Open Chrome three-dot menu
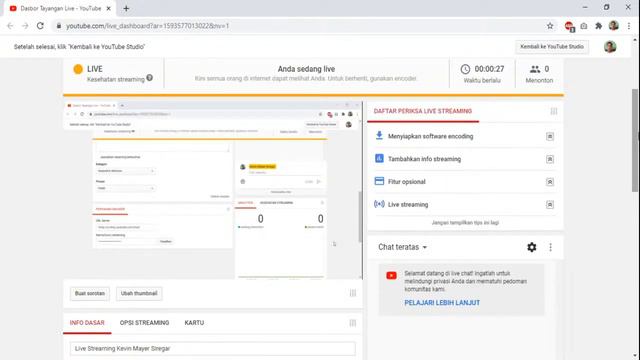The width and height of the screenshot is (640, 360). [629, 26]
